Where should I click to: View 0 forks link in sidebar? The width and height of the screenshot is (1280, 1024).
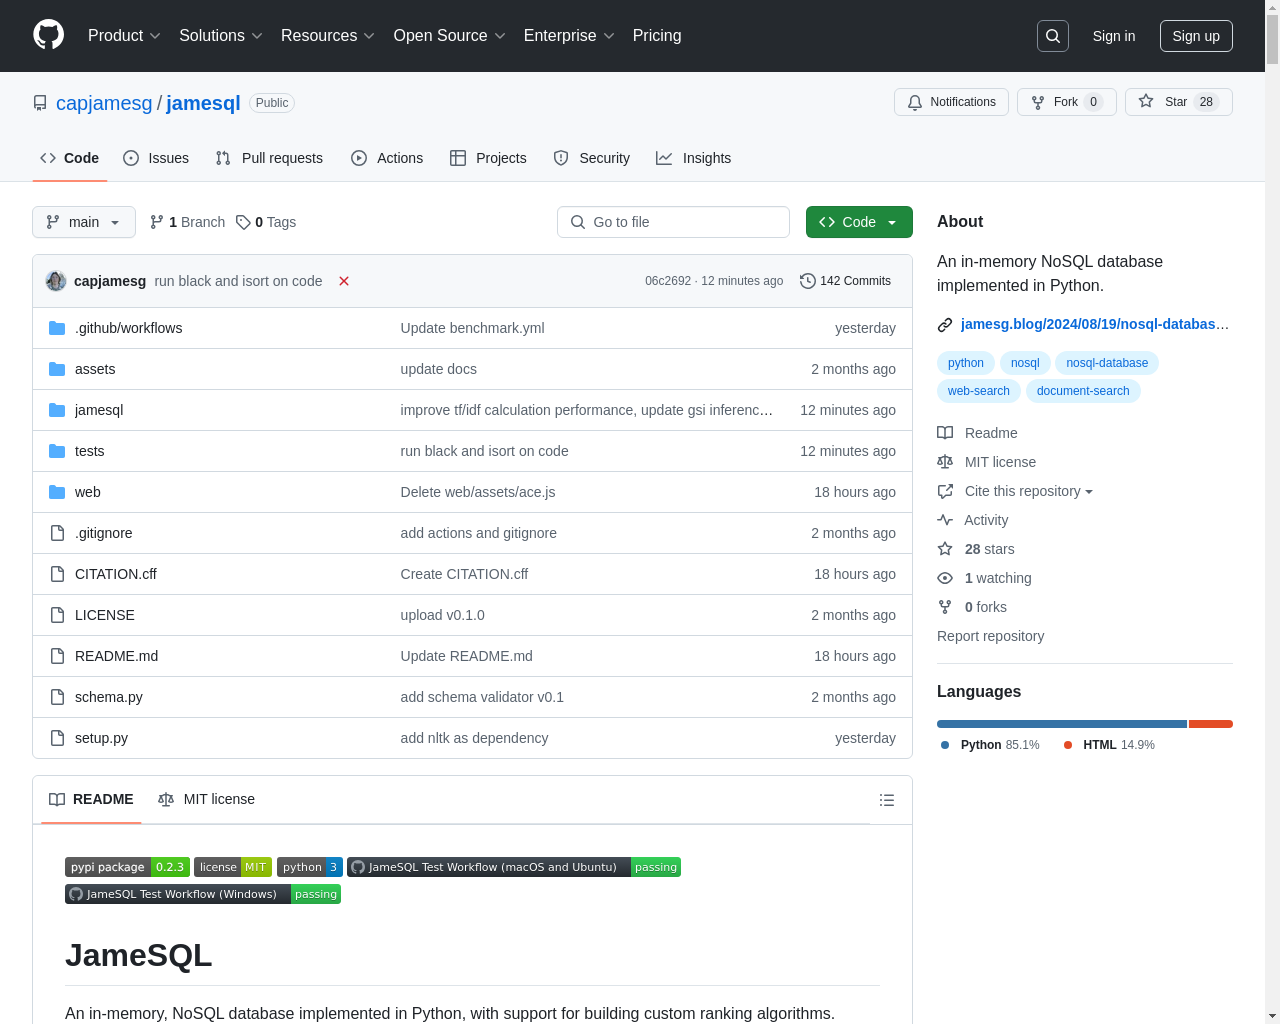[972, 607]
